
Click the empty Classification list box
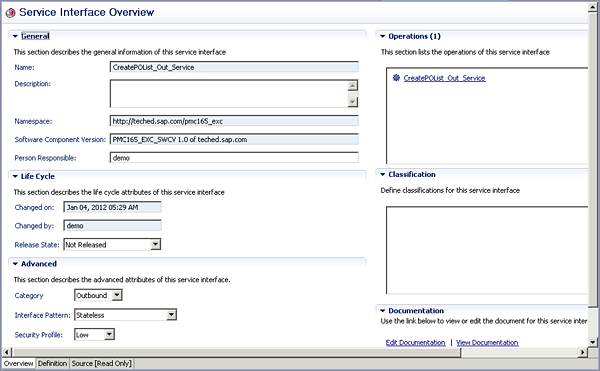(x=487, y=250)
